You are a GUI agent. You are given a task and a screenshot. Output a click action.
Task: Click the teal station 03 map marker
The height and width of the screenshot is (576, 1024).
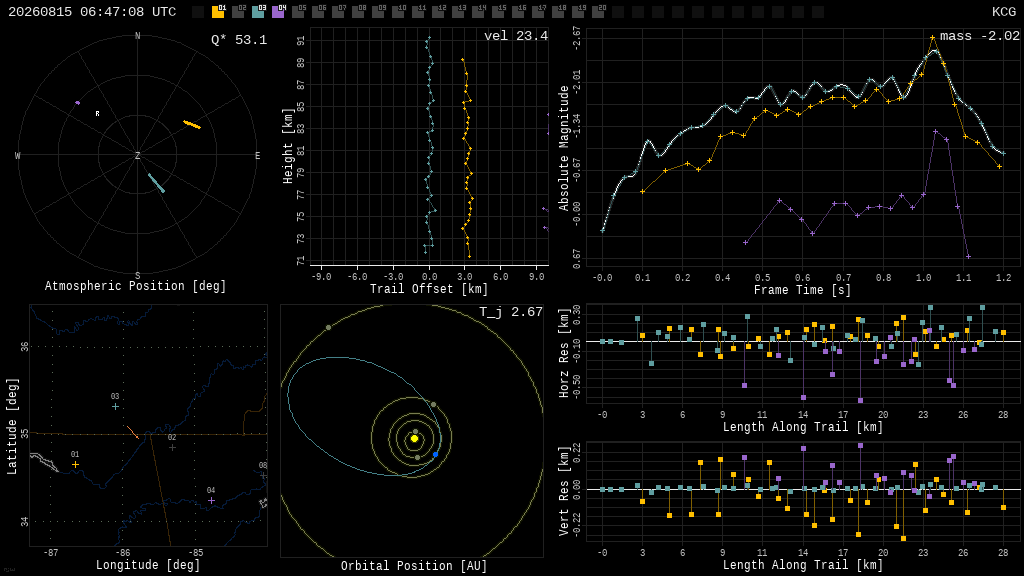point(116,407)
